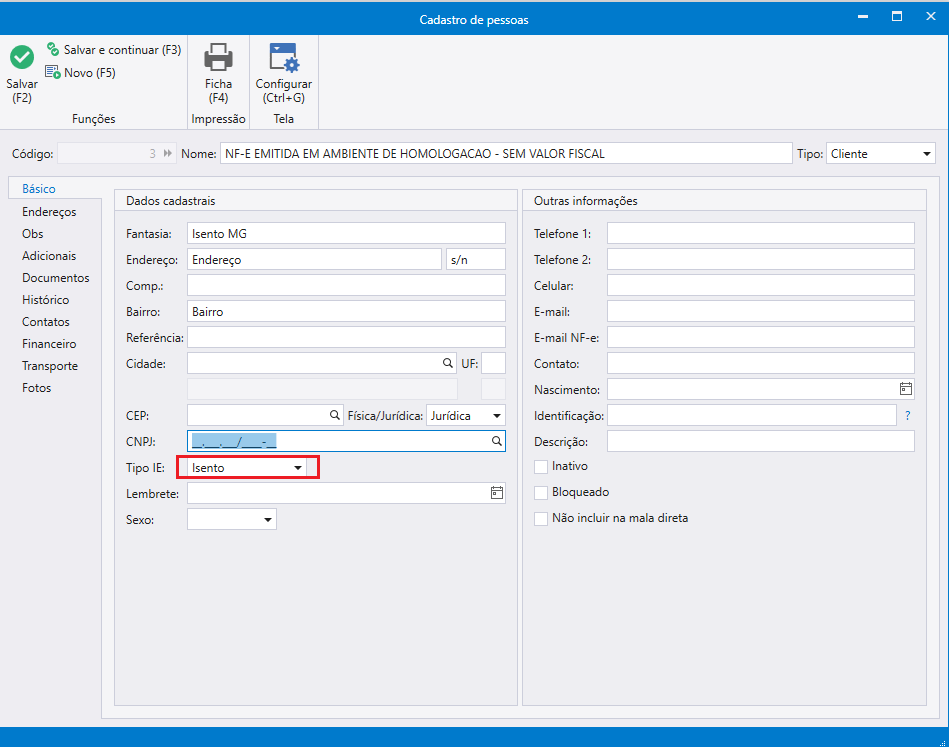Open the Fotos tab

tap(36, 388)
